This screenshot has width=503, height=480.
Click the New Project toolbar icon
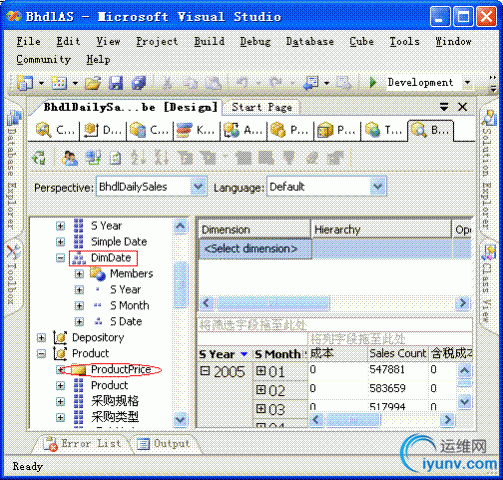coord(25,82)
